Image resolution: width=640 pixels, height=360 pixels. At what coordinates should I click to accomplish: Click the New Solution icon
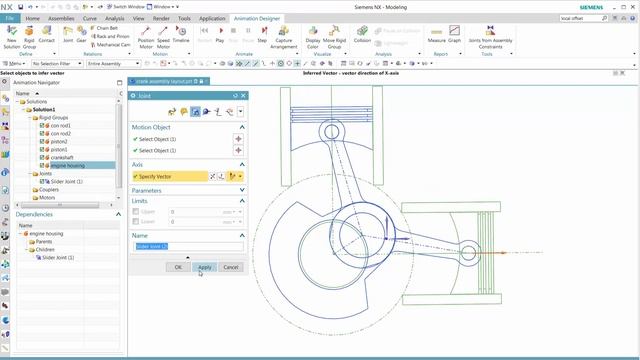12,37
